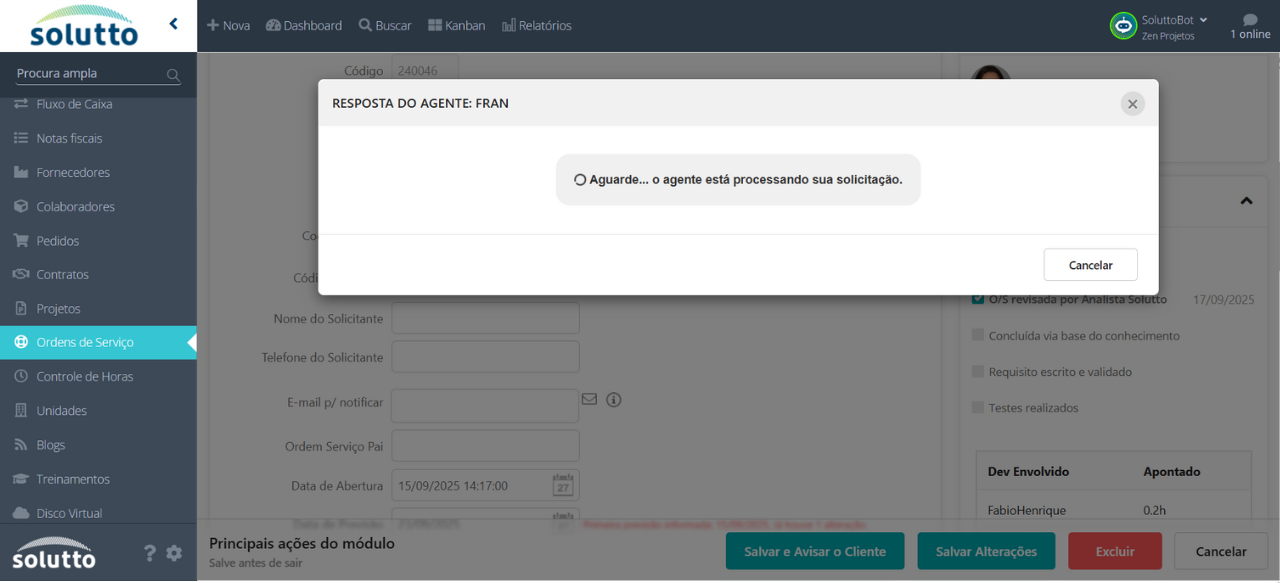
Task: Close the Resposta do Agente dialog
Action: coord(1132,104)
